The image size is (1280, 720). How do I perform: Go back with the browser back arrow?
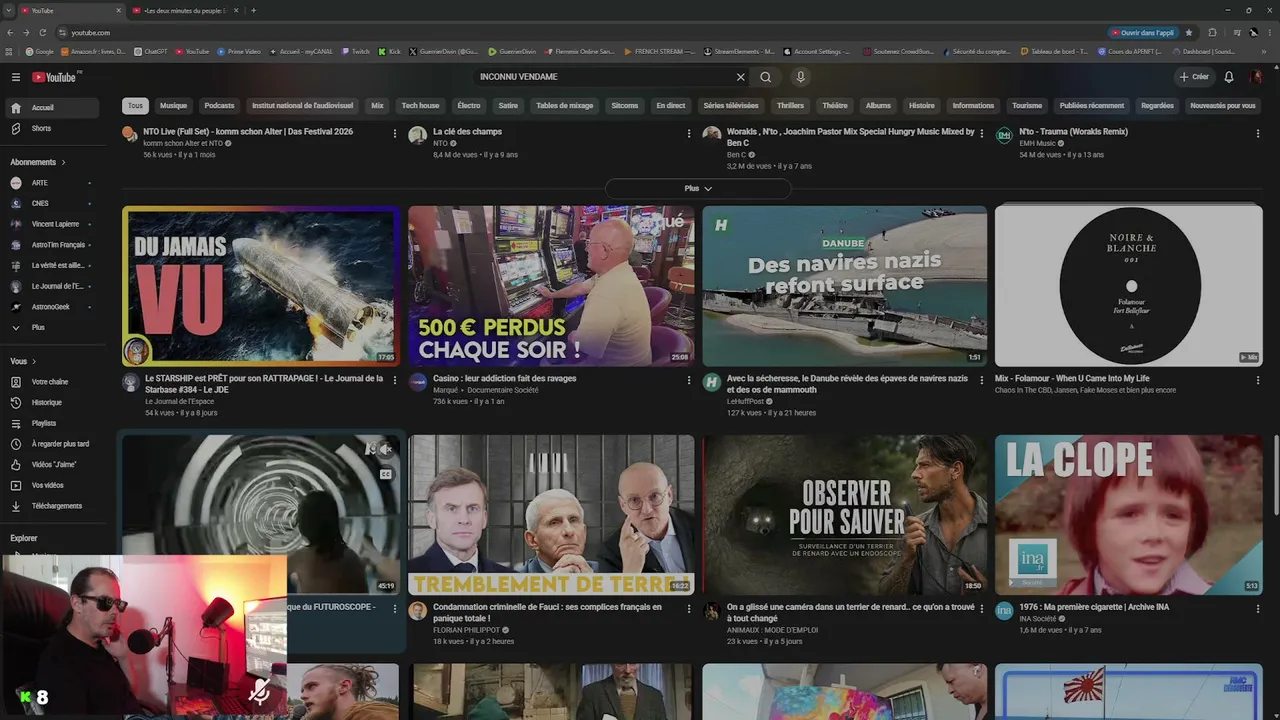point(10,32)
